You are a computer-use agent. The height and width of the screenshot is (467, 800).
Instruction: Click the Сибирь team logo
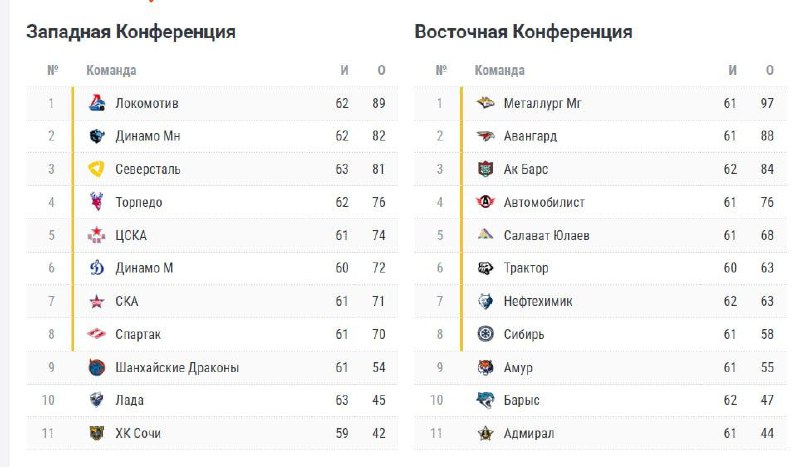click(x=485, y=334)
